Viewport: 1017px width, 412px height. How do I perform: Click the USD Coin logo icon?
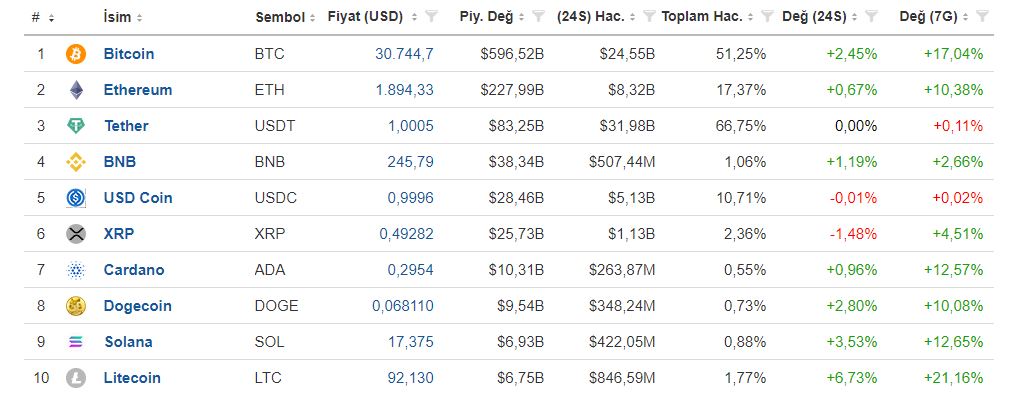(x=76, y=198)
